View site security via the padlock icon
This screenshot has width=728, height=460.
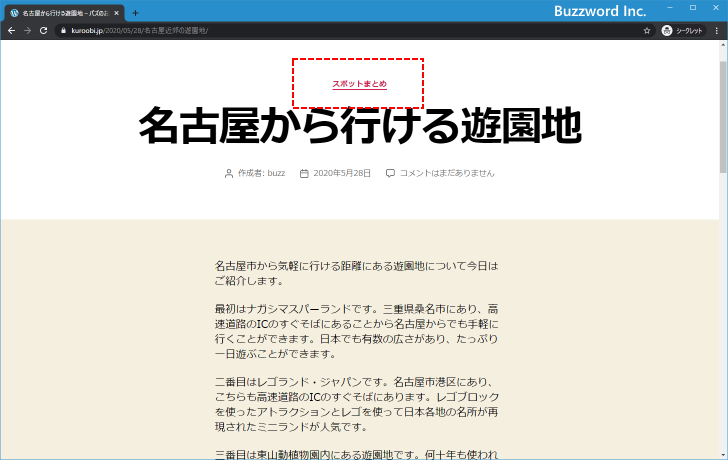(x=64, y=31)
